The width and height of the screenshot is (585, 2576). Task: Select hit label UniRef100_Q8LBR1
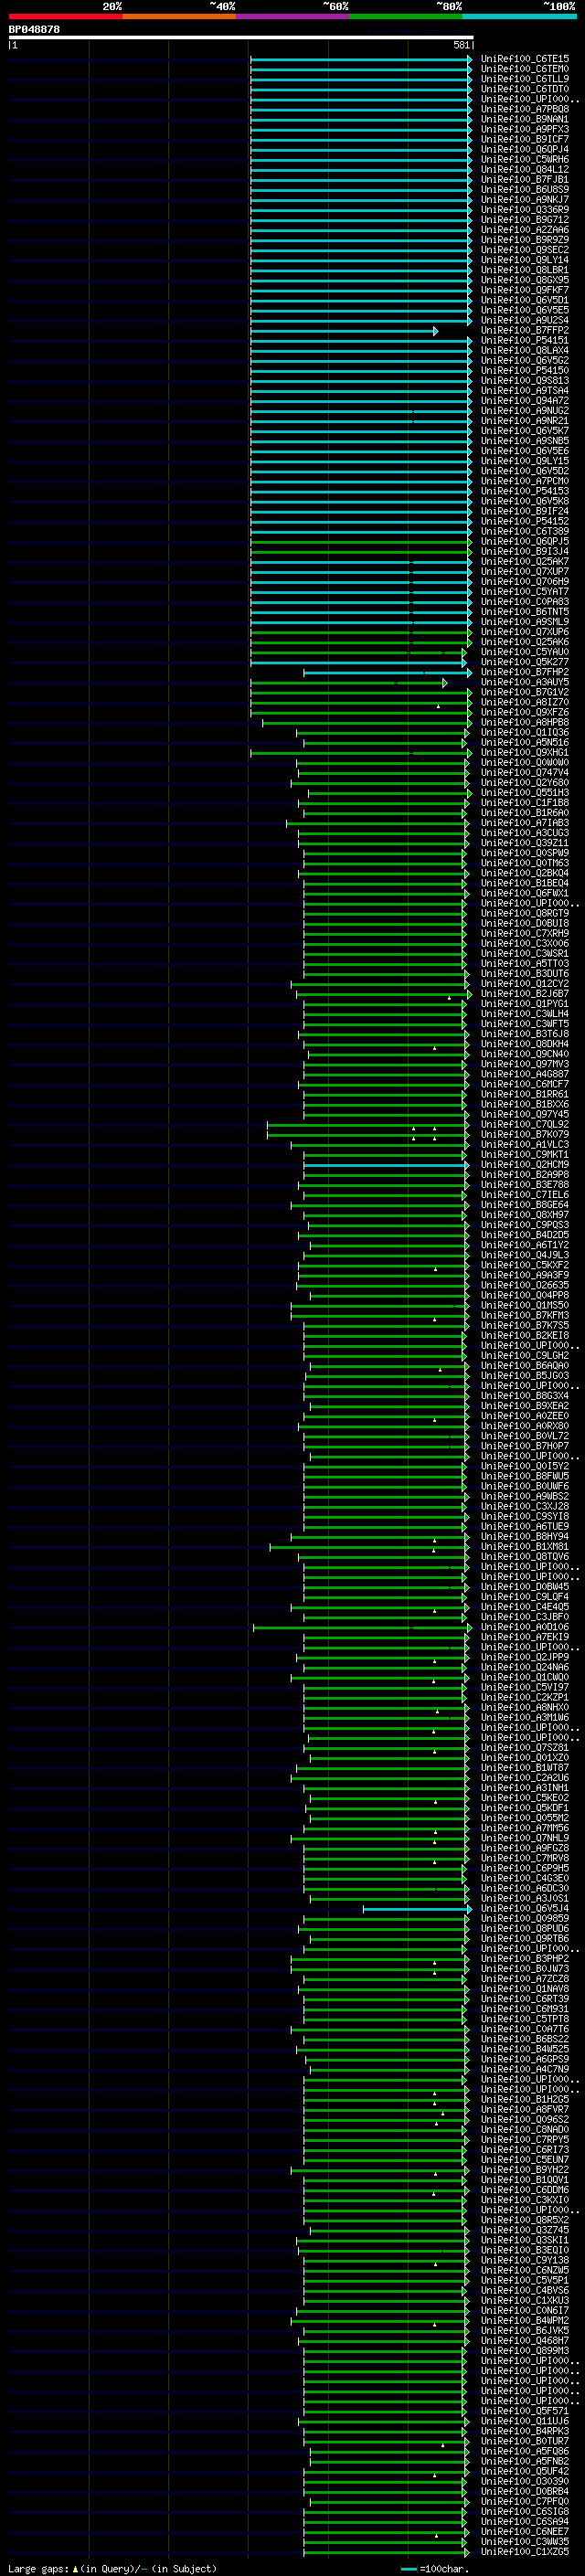(x=525, y=270)
